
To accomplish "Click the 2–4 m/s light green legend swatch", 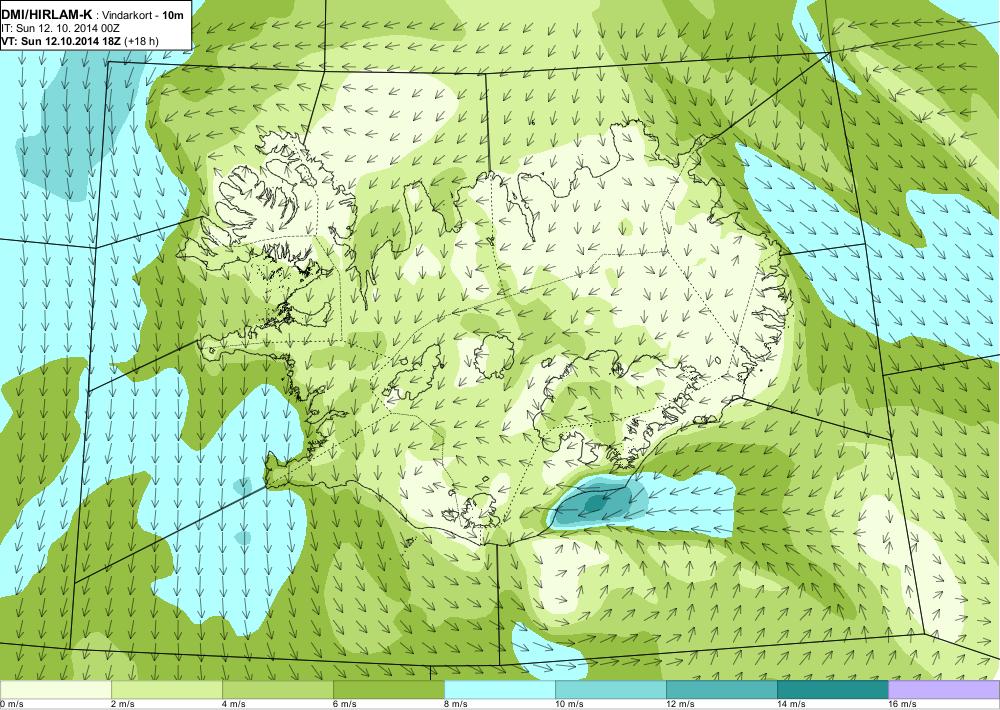I will 166,689.
